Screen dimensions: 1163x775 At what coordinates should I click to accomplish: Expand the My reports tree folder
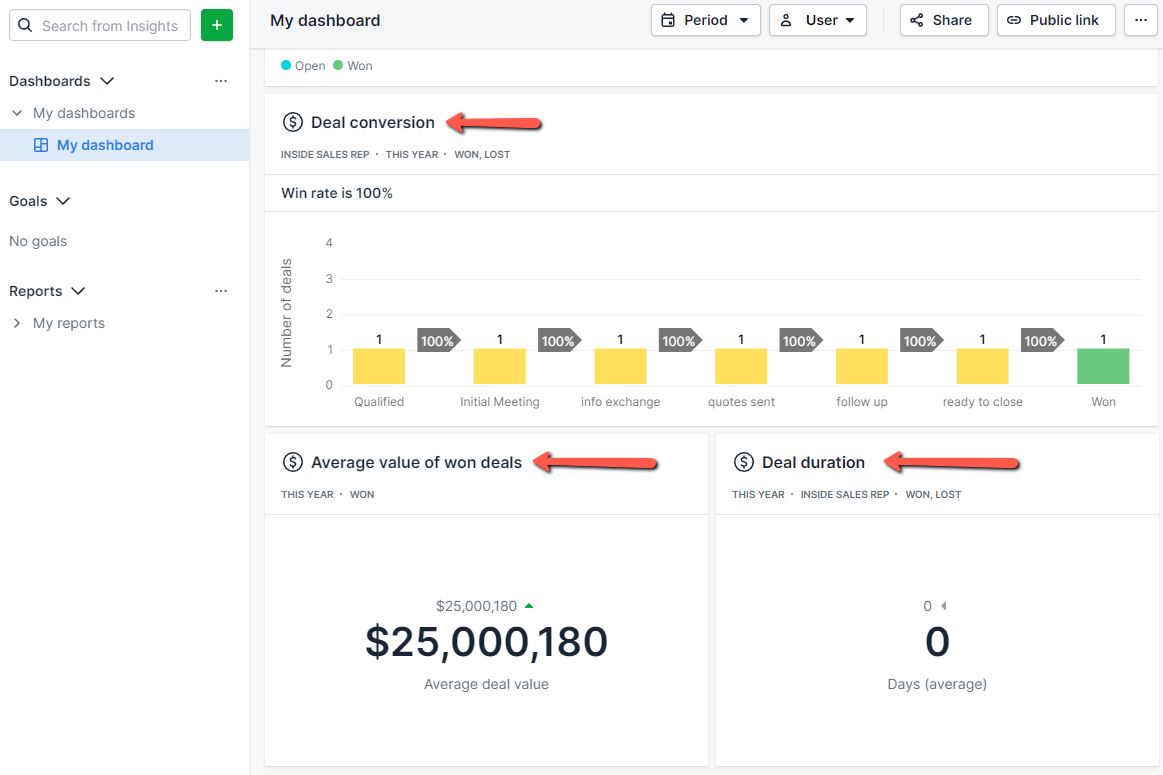click(17, 323)
